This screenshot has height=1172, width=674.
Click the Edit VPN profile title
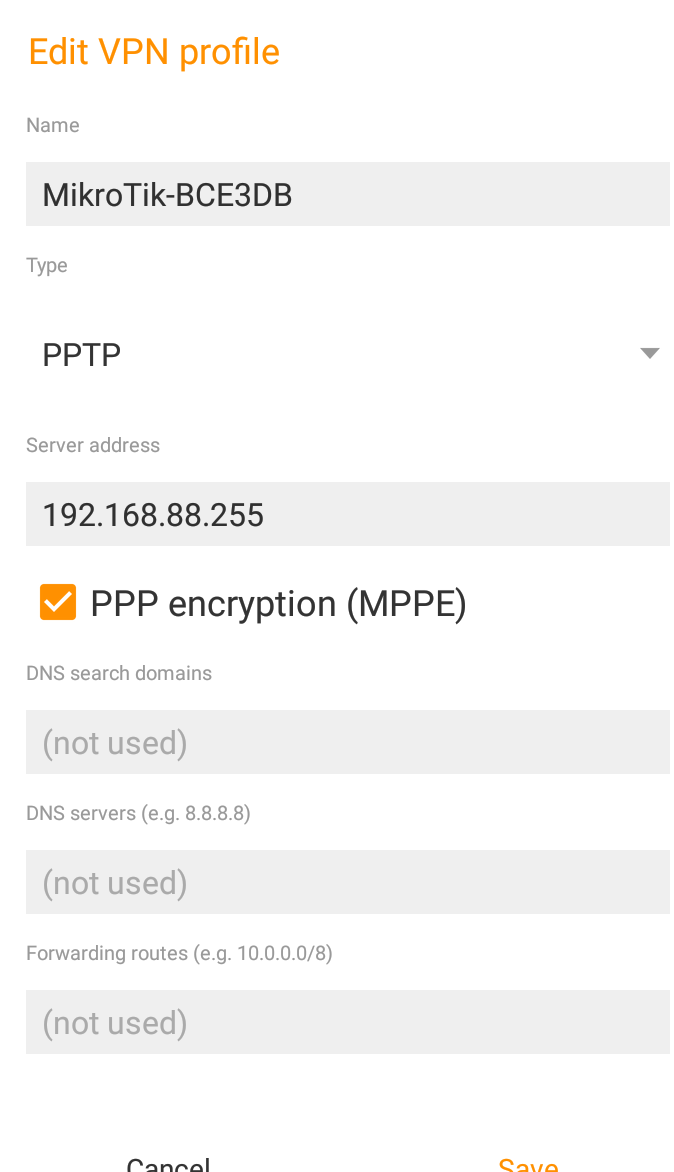(154, 52)
